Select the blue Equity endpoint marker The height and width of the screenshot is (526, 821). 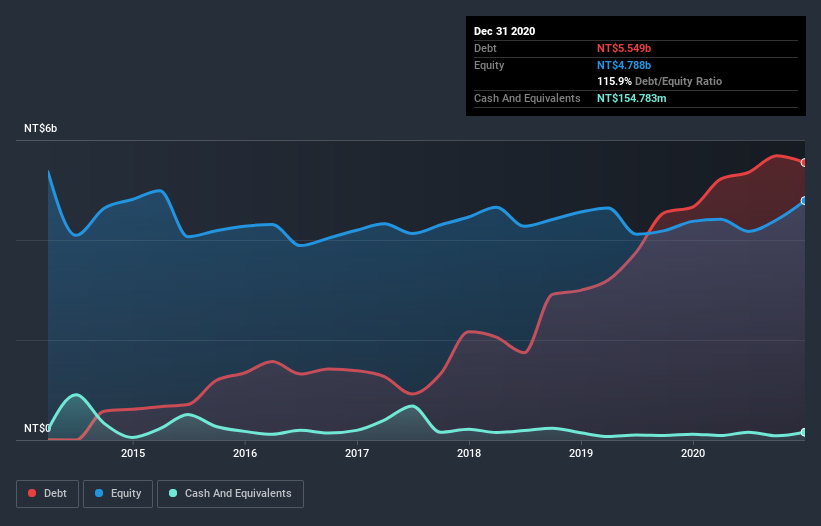(x=804, y=200)
